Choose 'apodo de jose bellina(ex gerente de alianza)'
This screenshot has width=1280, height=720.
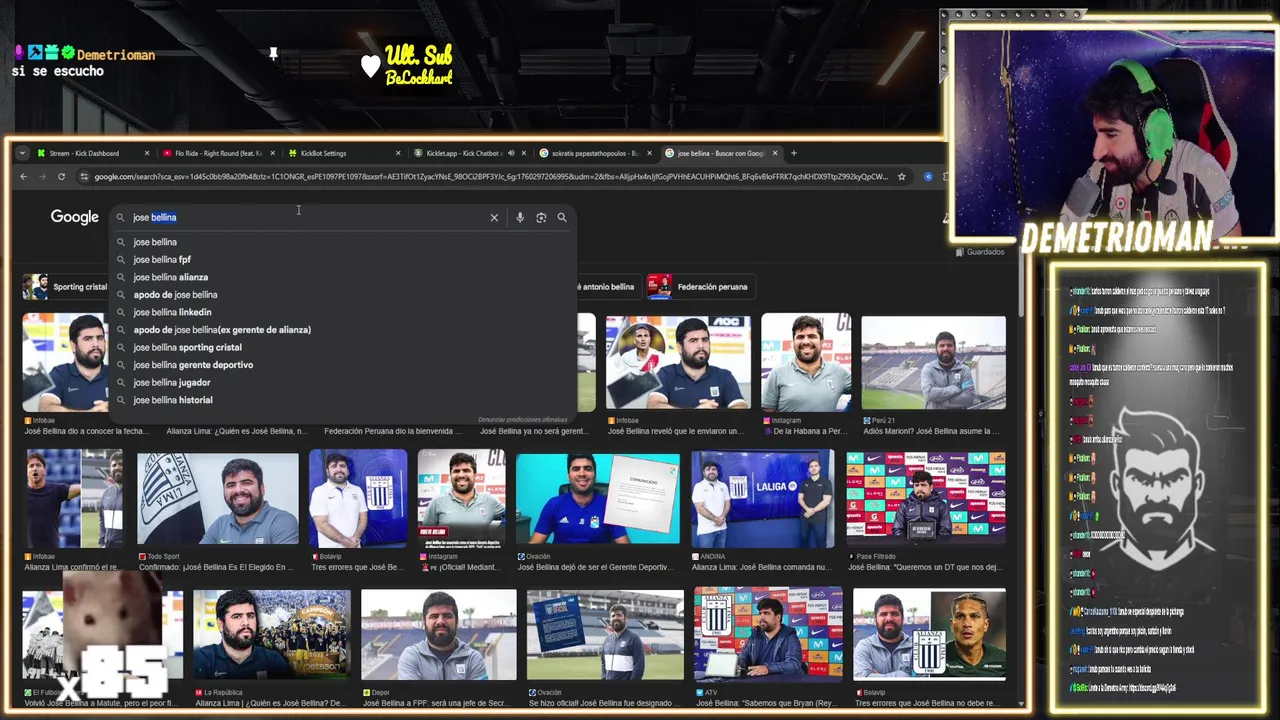[x=342, y=330]
